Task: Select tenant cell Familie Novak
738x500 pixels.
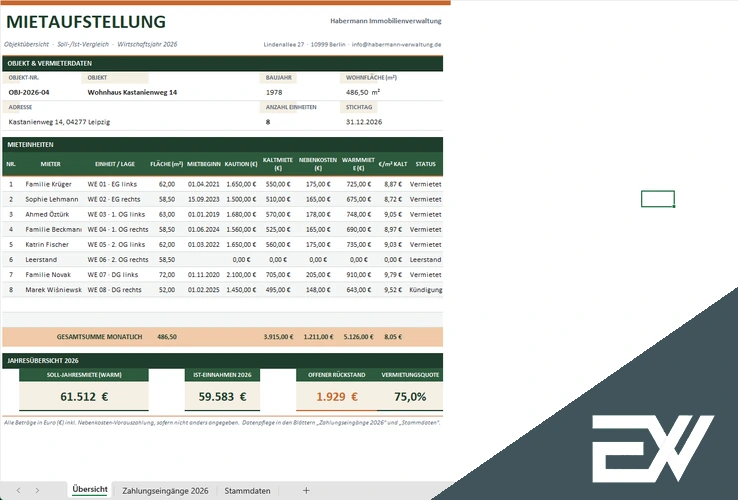Action: click(x=48, y=274)
